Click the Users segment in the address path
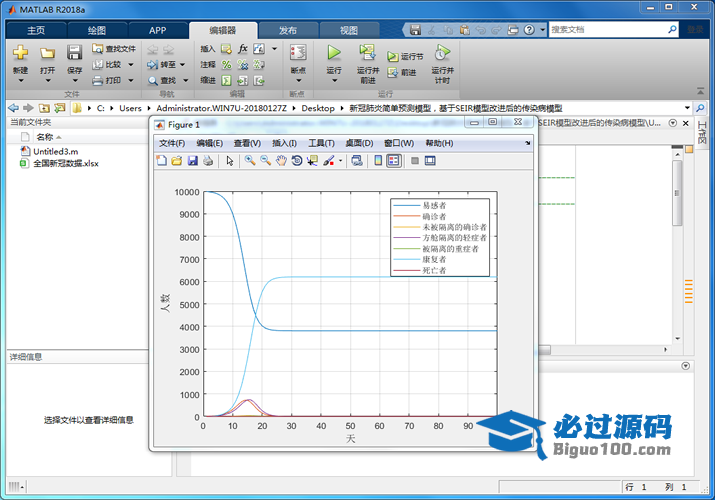The width and height of the screenshot is (715, 500). pyautogui.click(x=130, y=108)
